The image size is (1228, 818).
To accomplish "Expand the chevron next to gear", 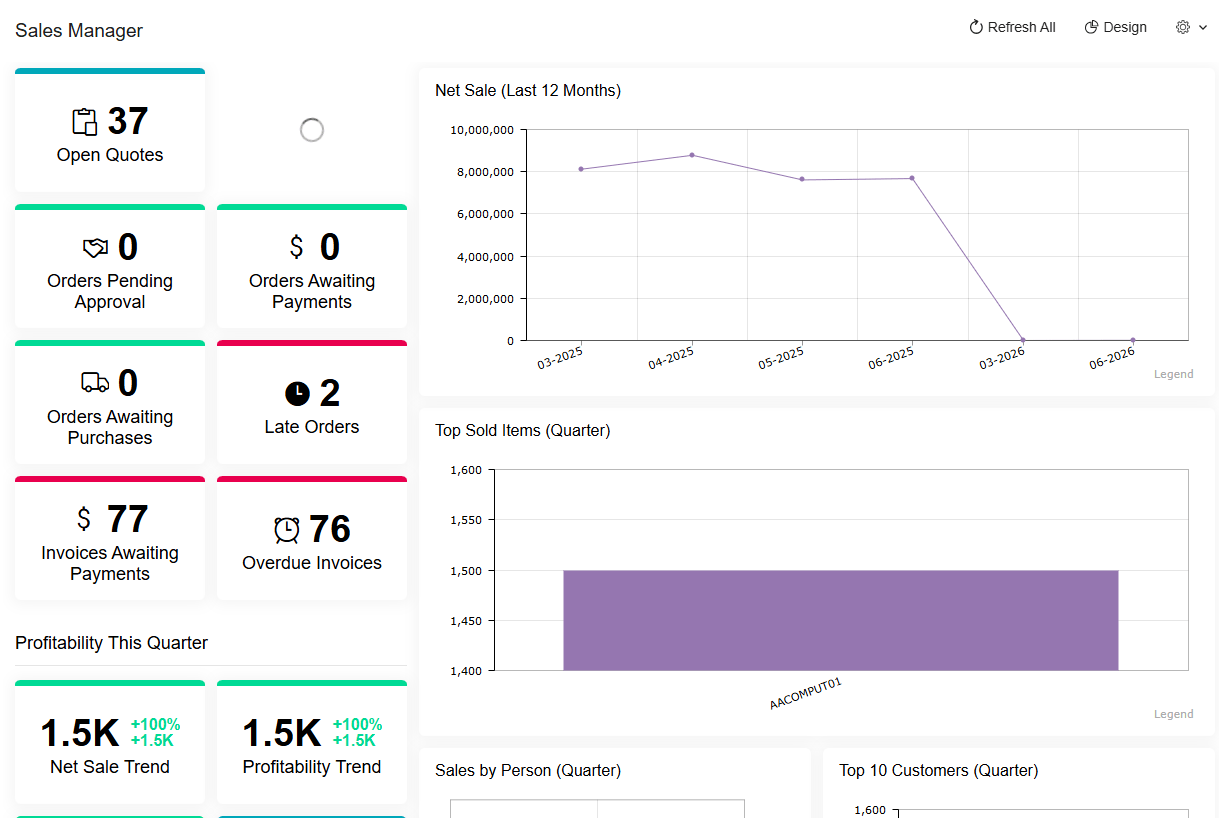I will (x=1203, y=28).
